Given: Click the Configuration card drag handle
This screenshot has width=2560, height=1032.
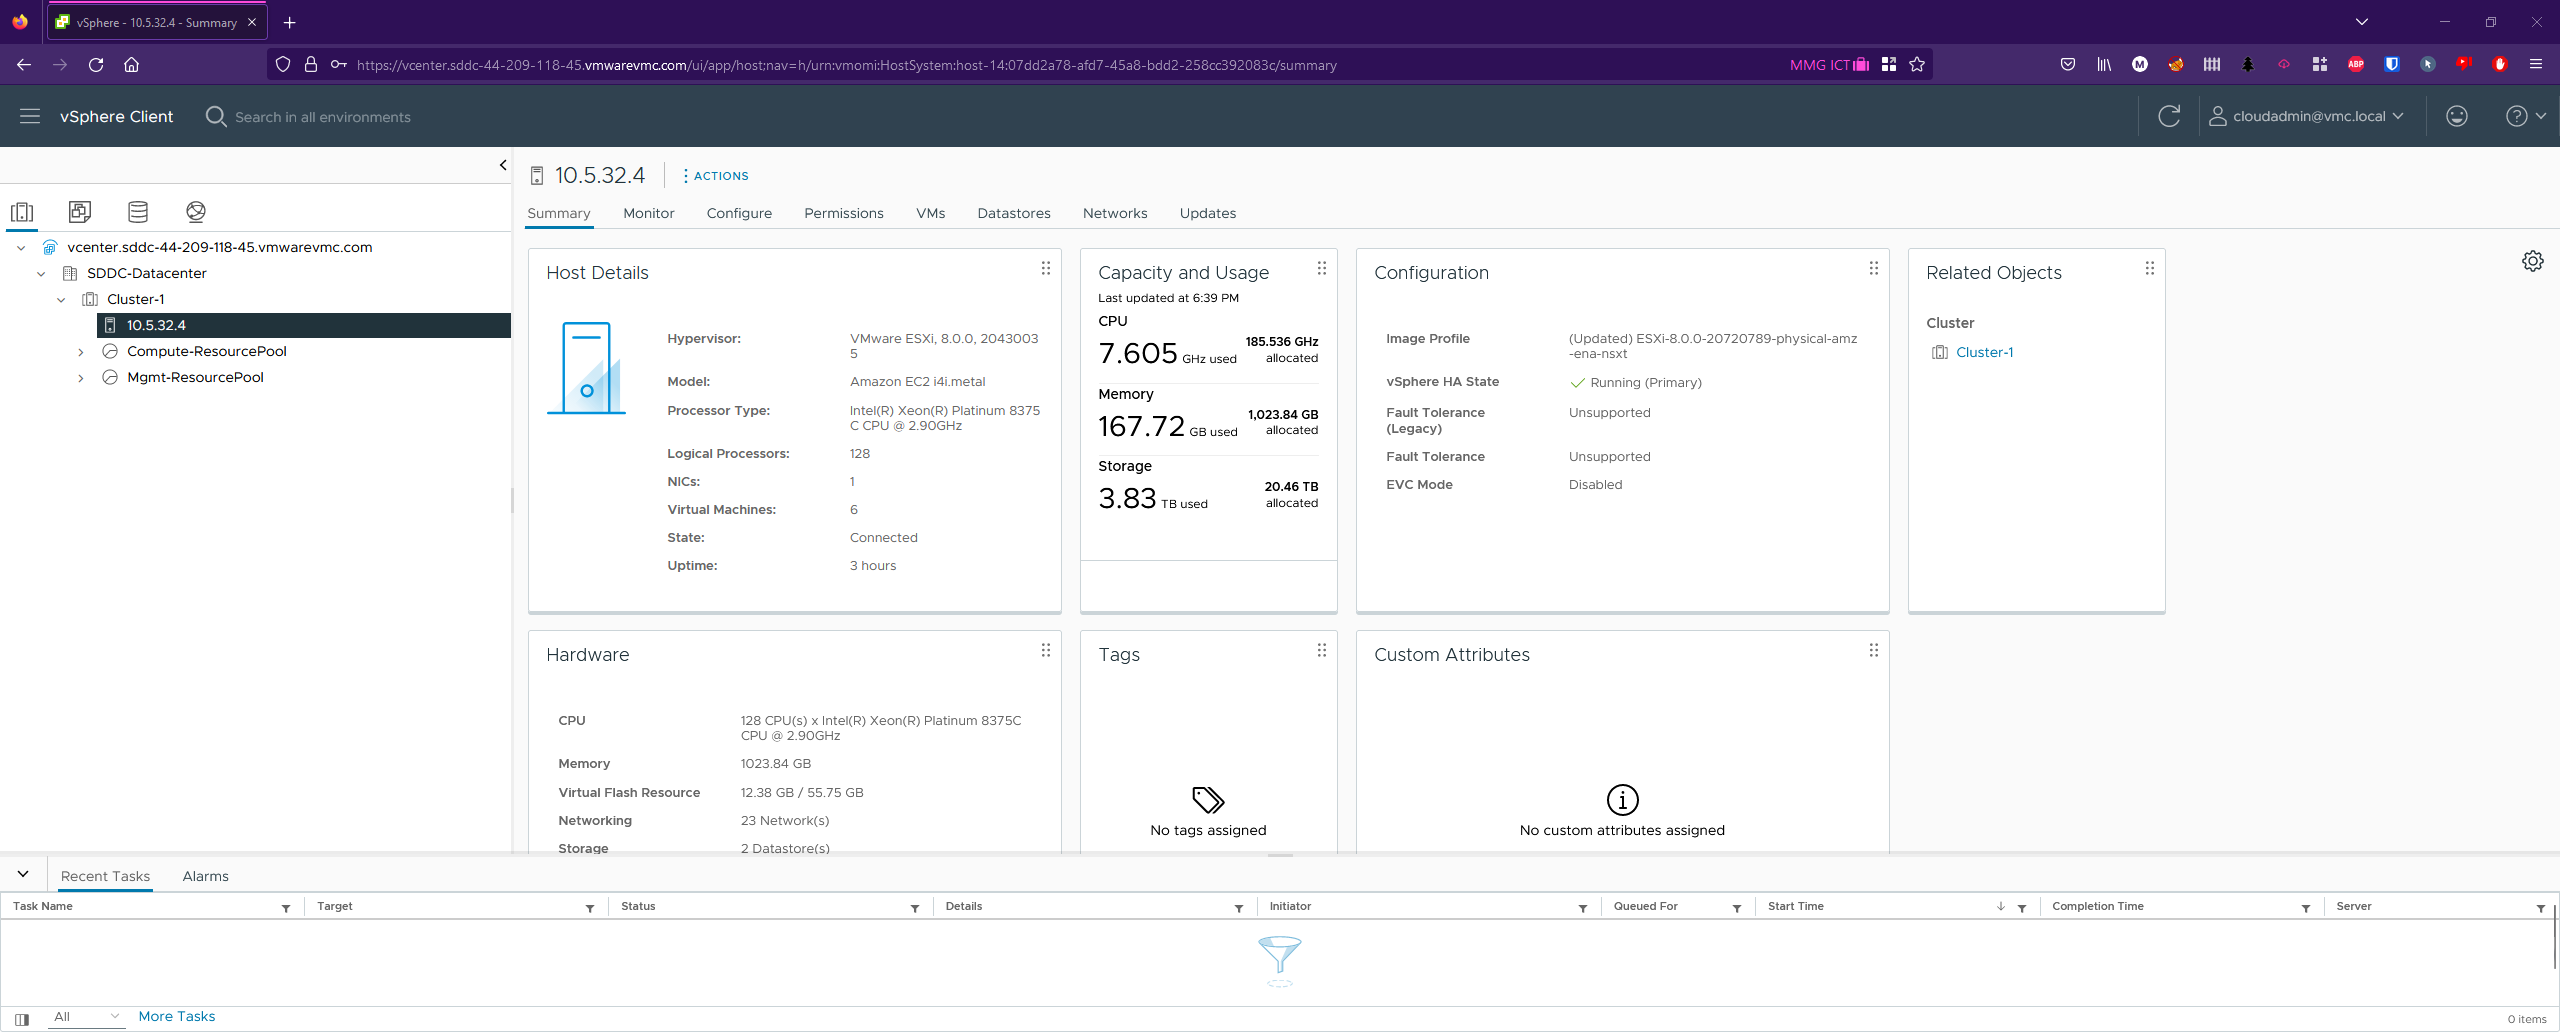Looking at the screenshot, I should [x=1874, y=268].
